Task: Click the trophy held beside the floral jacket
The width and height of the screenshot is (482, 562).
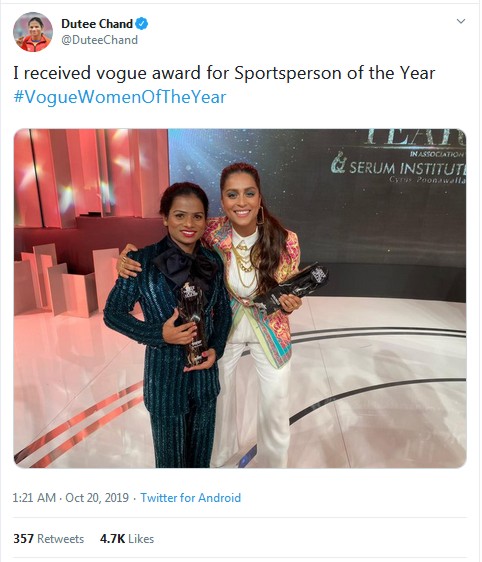Action: [x=291, y=287]
